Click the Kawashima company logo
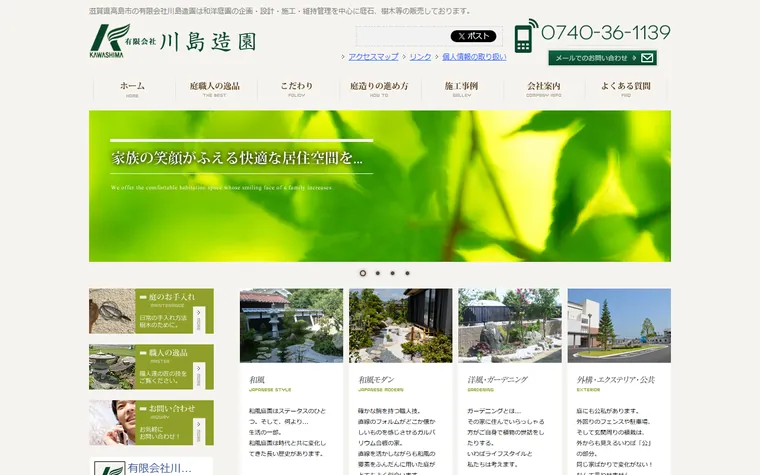This screenshot has width=760, height=475. 173,41
